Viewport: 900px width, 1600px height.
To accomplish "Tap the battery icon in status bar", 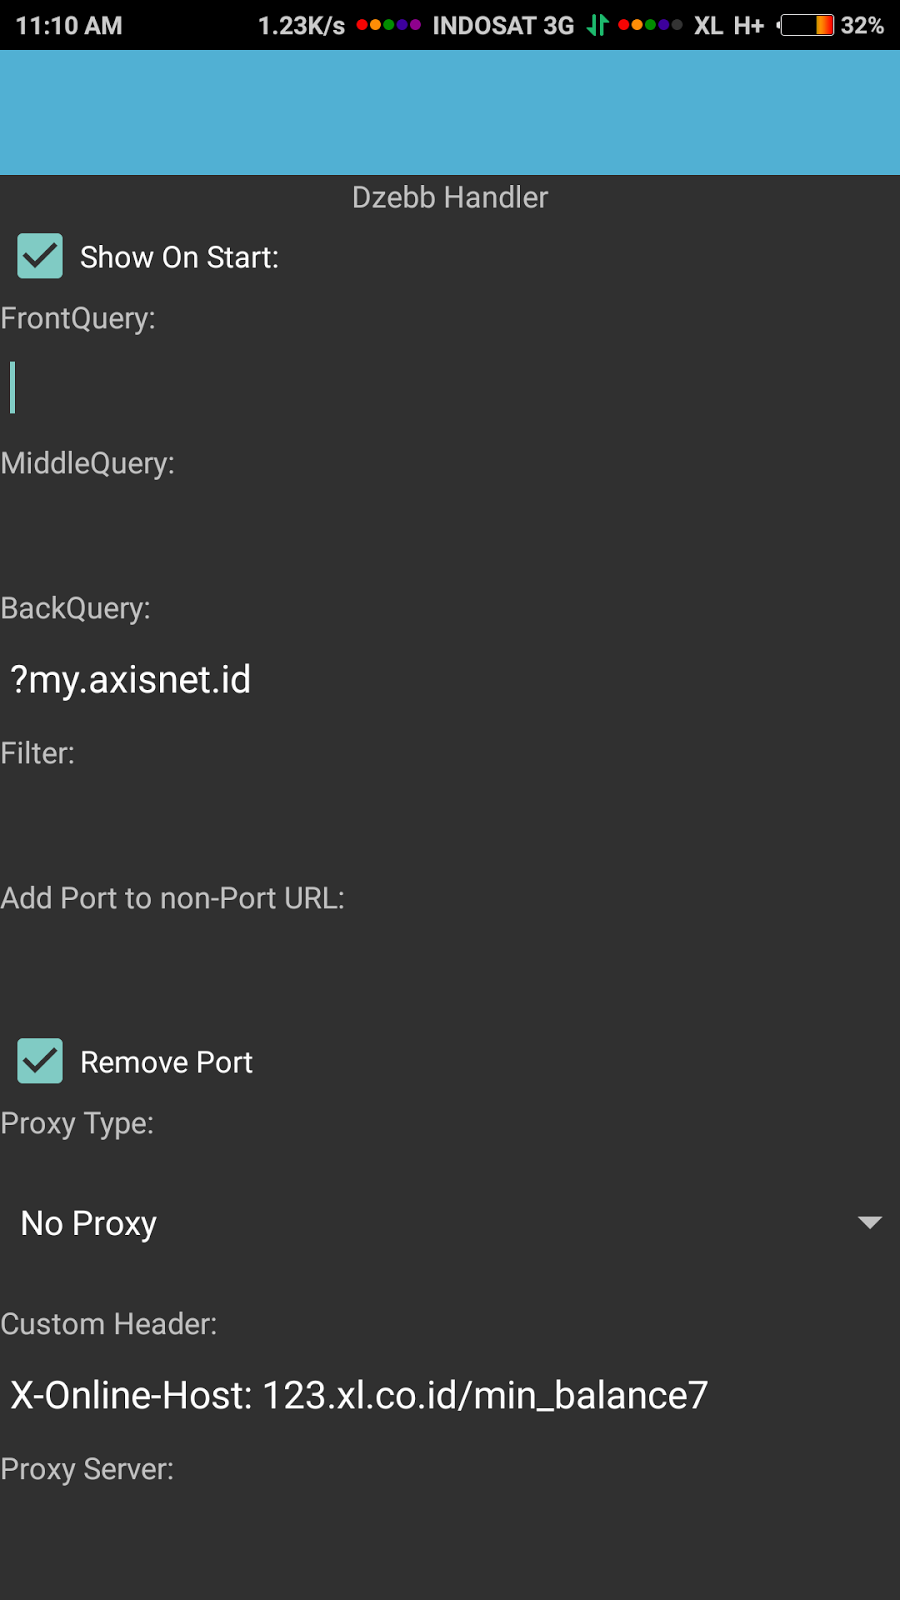I will click(x=806, y=25).
